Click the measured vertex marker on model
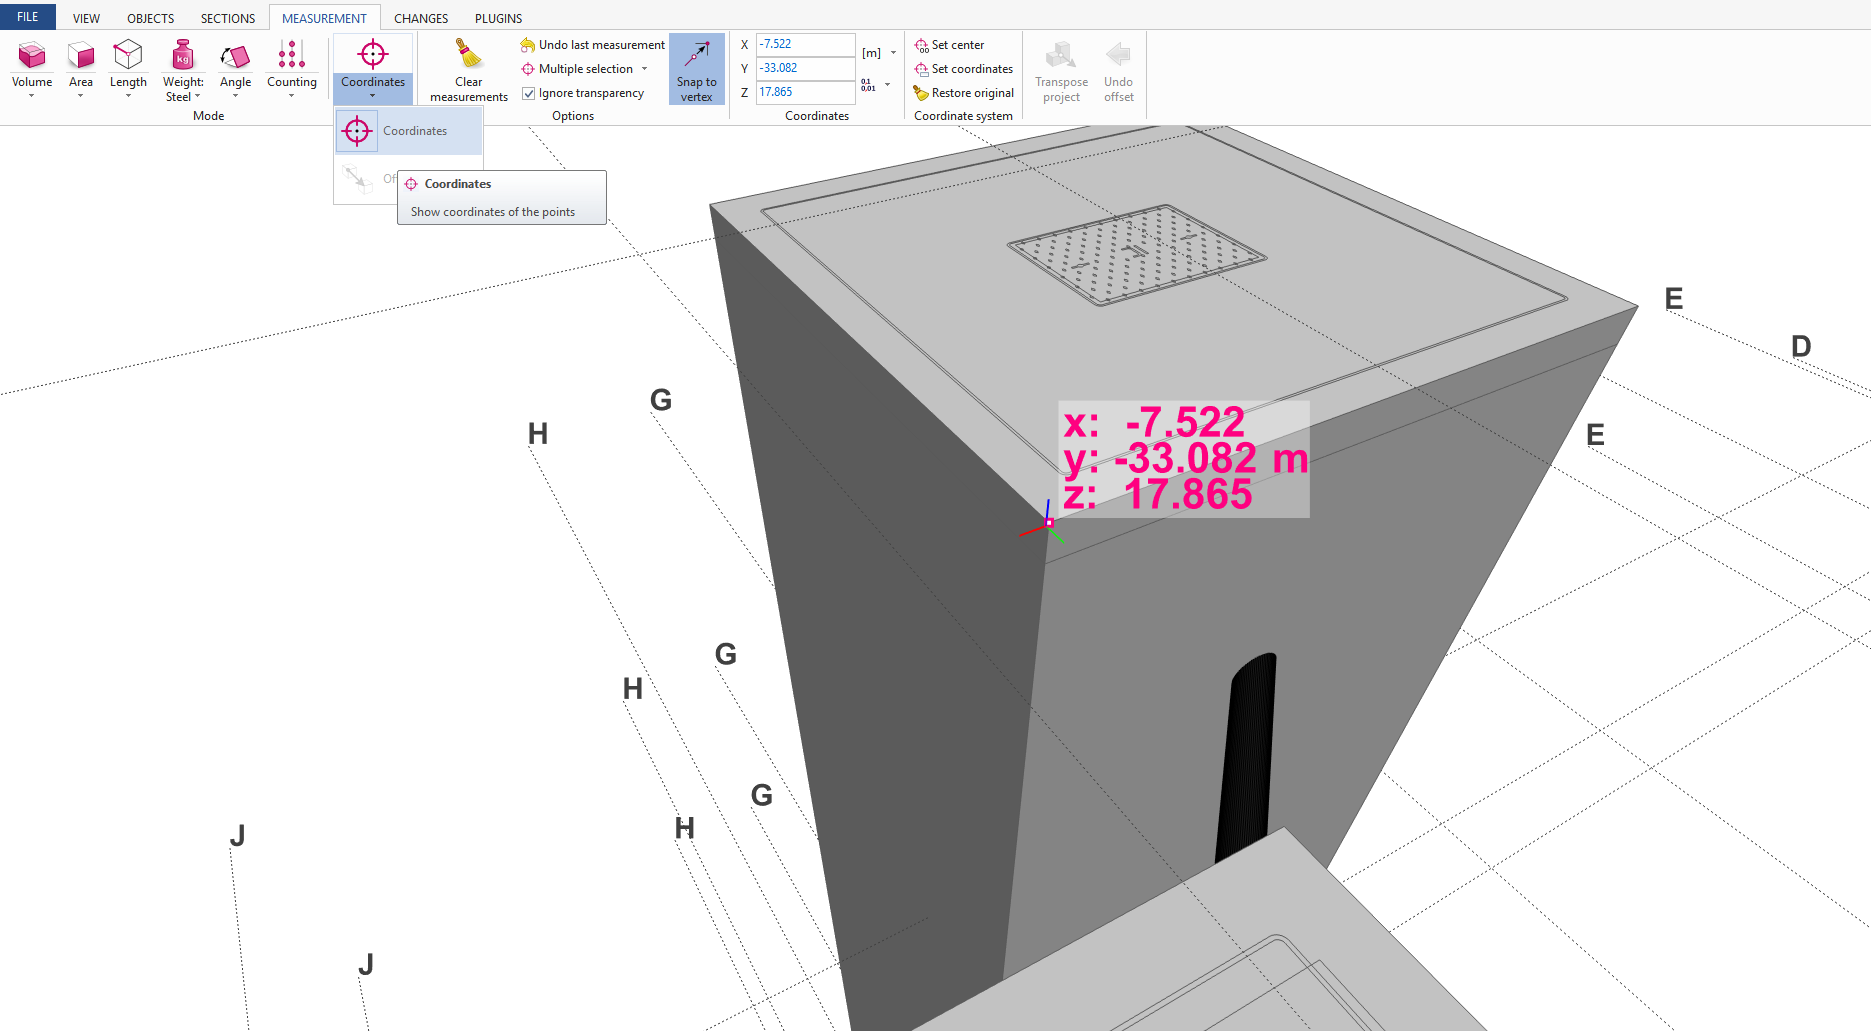The width and height of the screenshot is (1871, 1031). click(x=1048, y=522)
